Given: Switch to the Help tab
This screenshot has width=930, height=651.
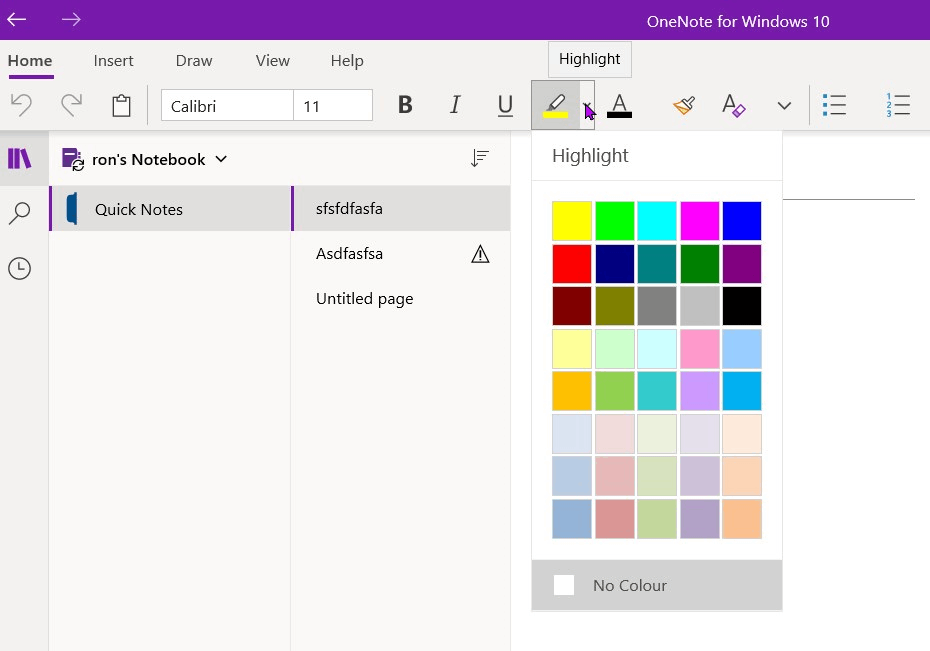Looking at the screenshot, I should click(347, 60).
